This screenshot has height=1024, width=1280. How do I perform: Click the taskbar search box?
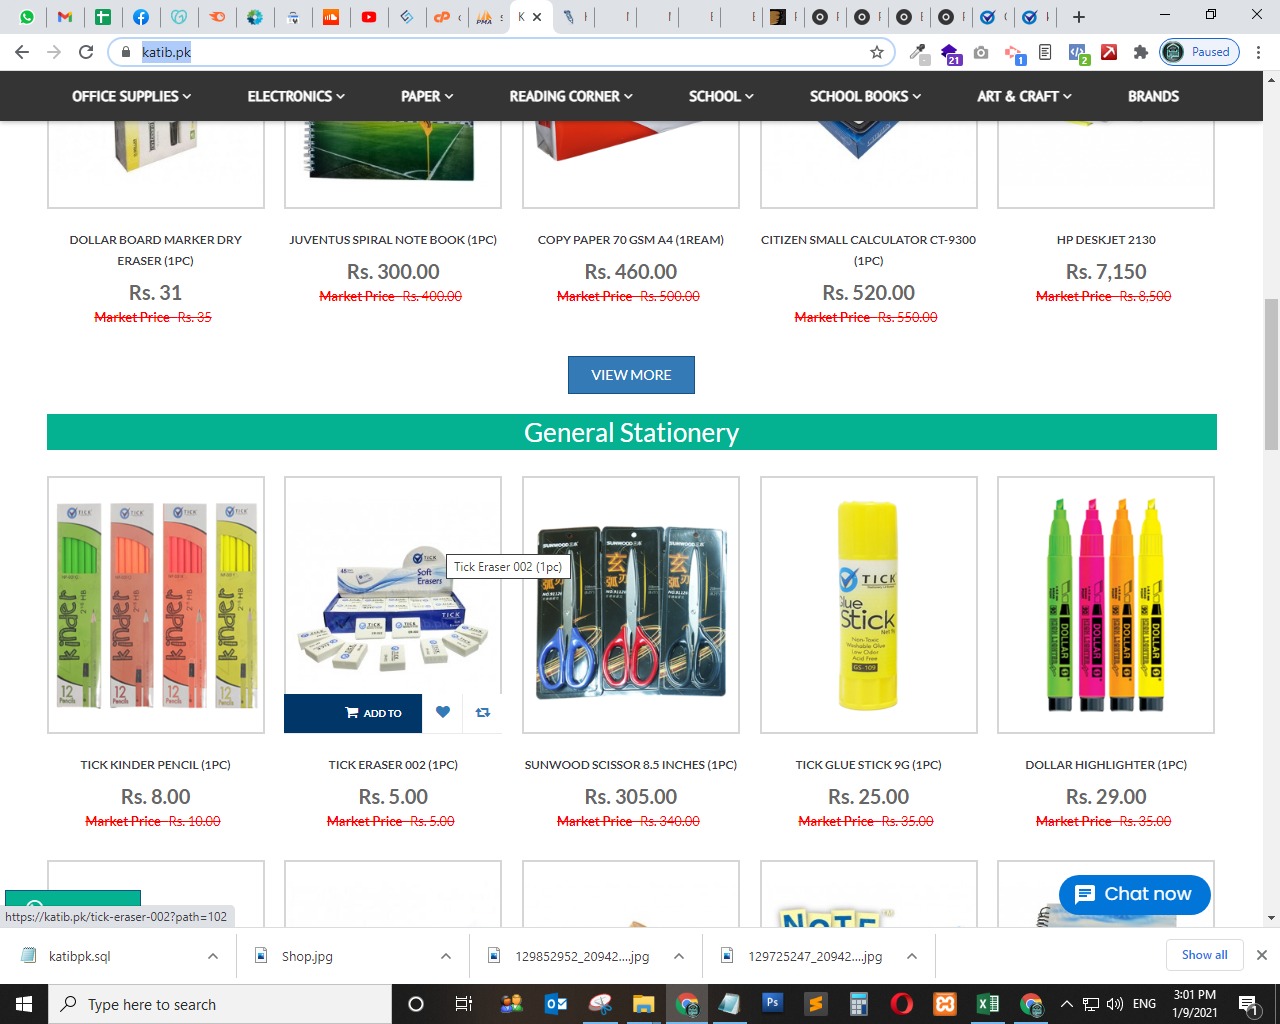coord(220,1004)
